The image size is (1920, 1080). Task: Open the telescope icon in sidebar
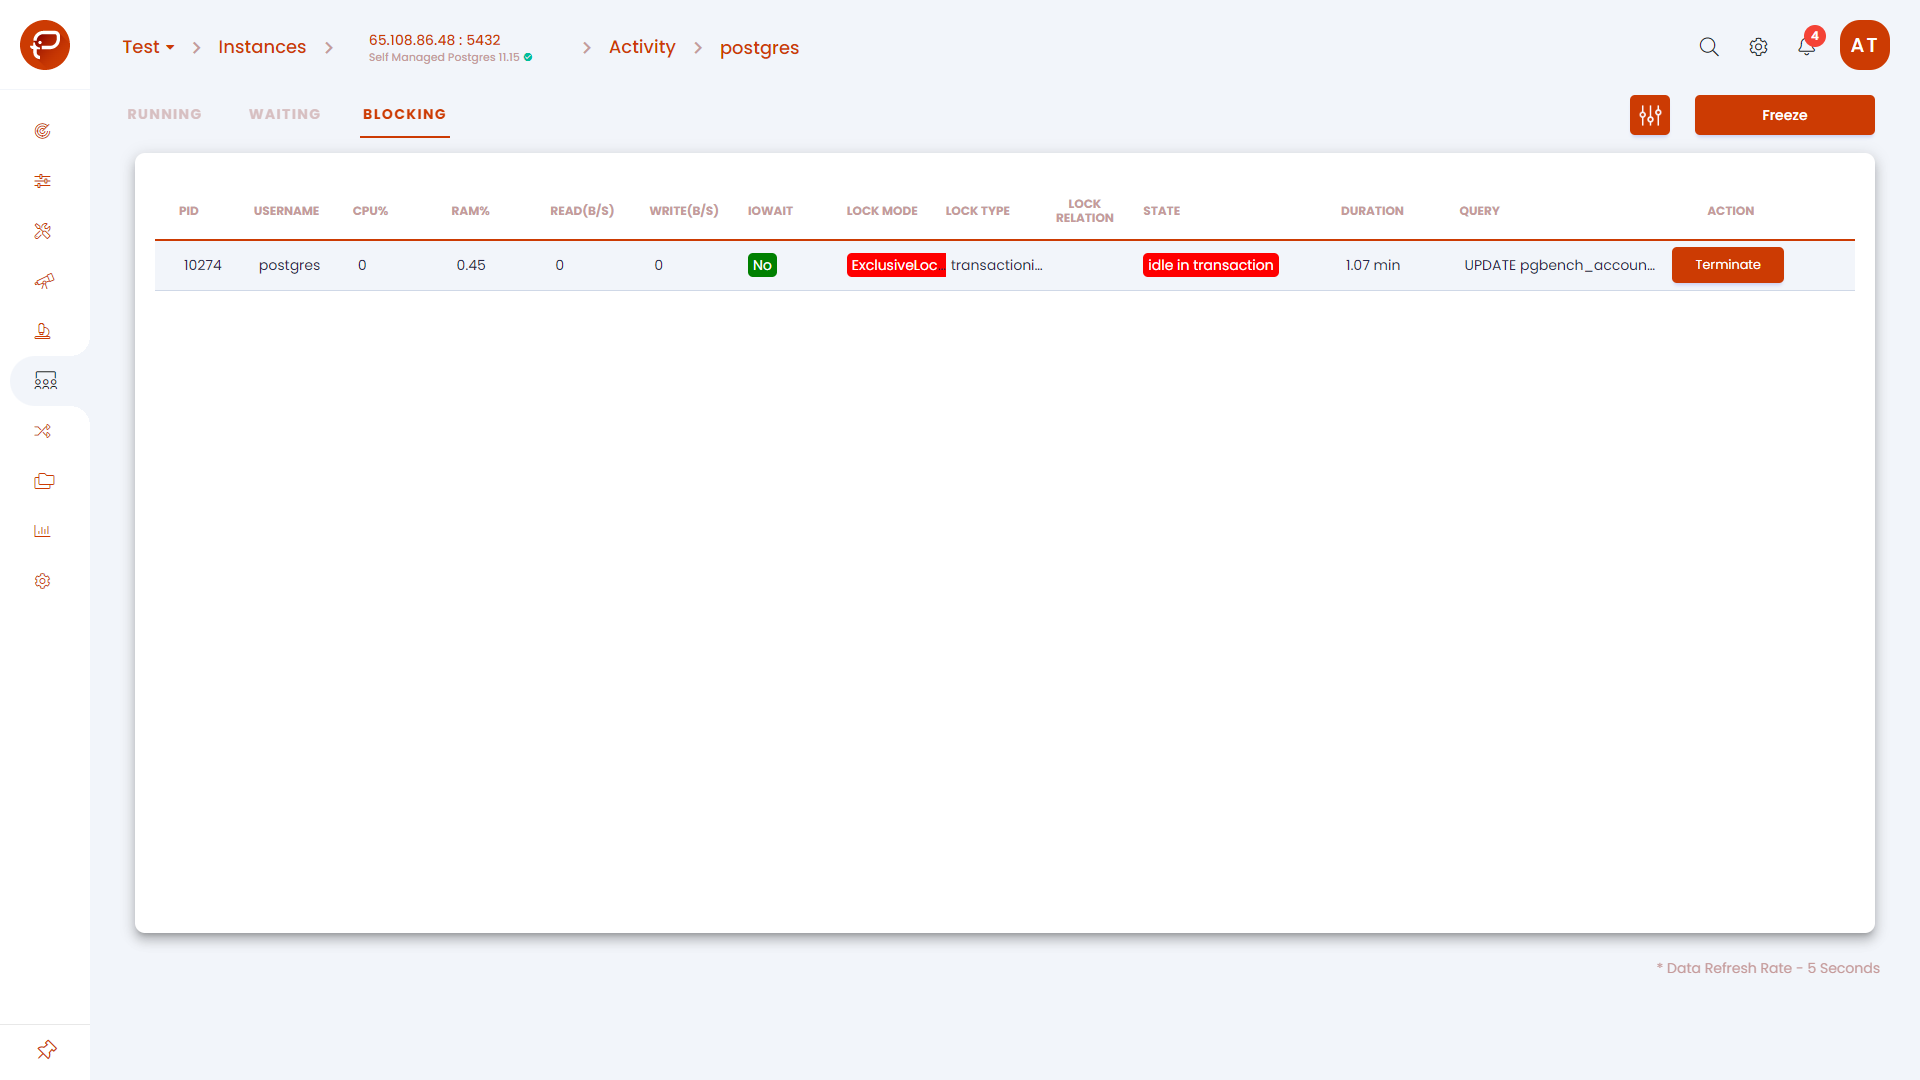pyautogui.click(x=44, y=281)
